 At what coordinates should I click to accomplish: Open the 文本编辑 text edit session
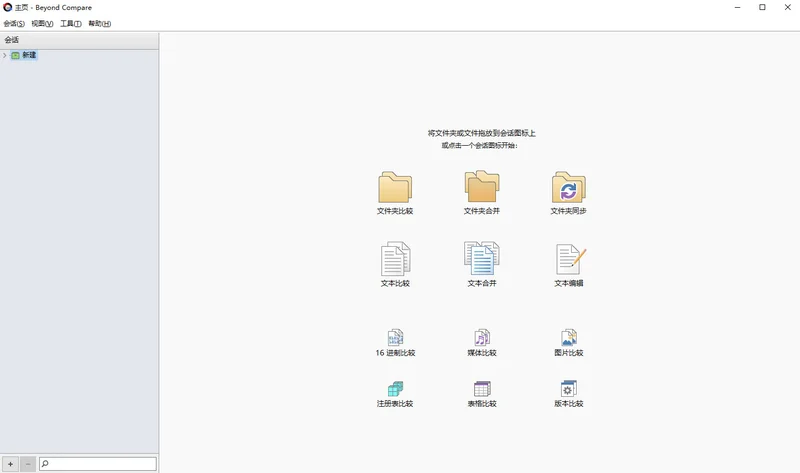[x=569, y=265]
